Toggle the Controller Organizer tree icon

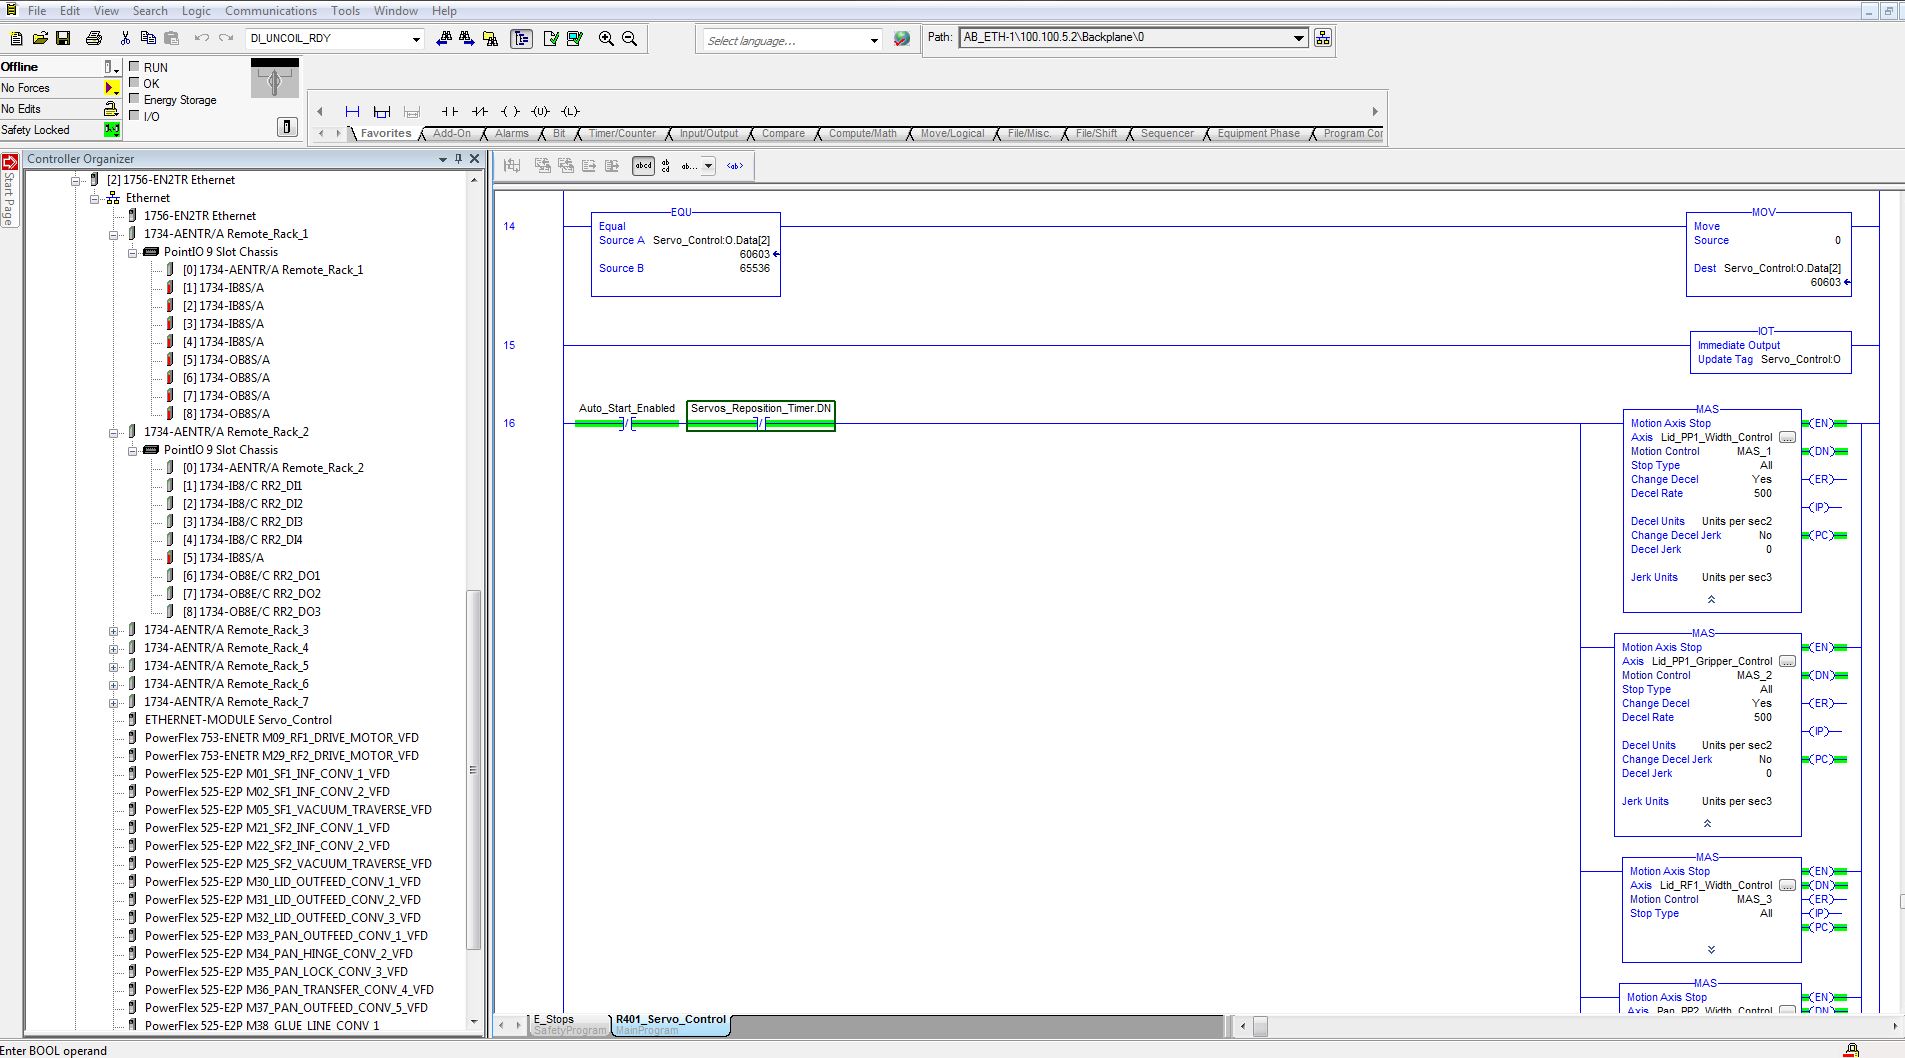[521, 38]
